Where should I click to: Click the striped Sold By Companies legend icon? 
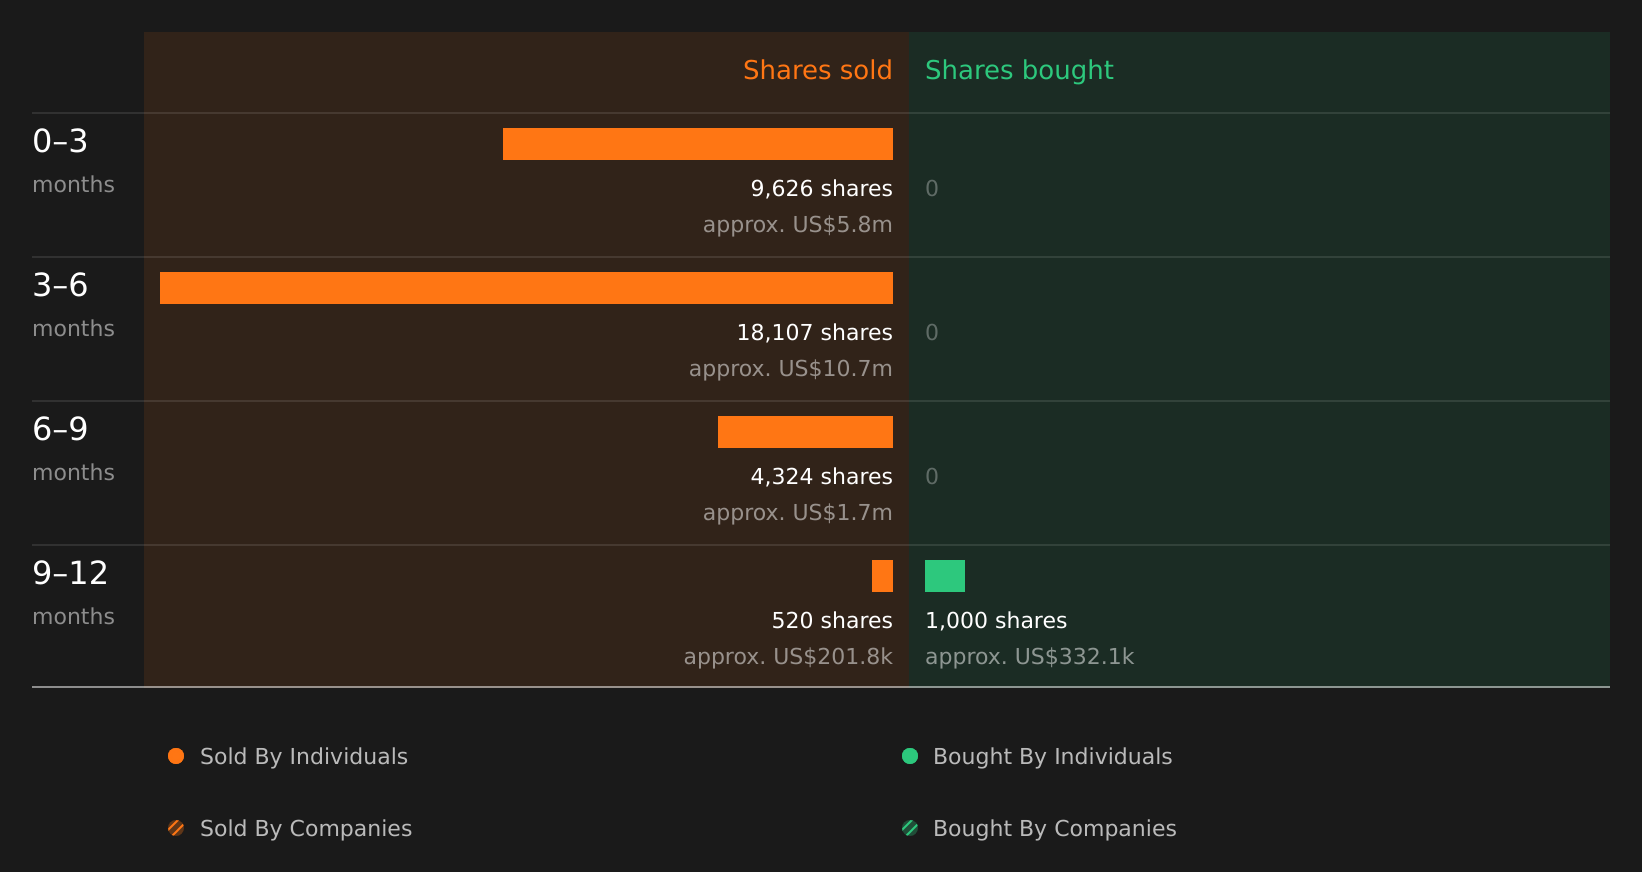coord(176,828)
